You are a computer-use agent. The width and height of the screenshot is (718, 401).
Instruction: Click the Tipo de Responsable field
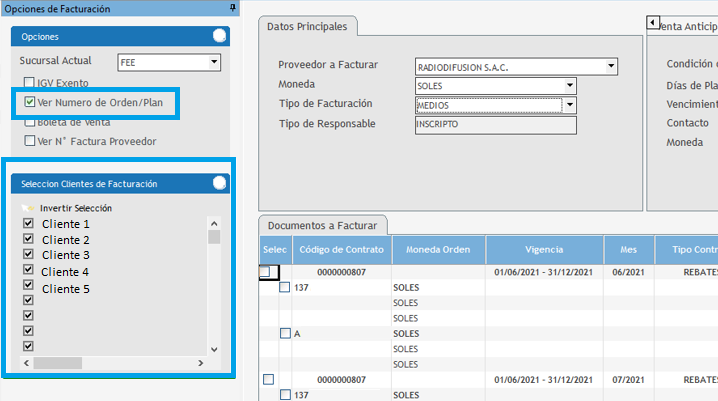click(x=496, y=125)
